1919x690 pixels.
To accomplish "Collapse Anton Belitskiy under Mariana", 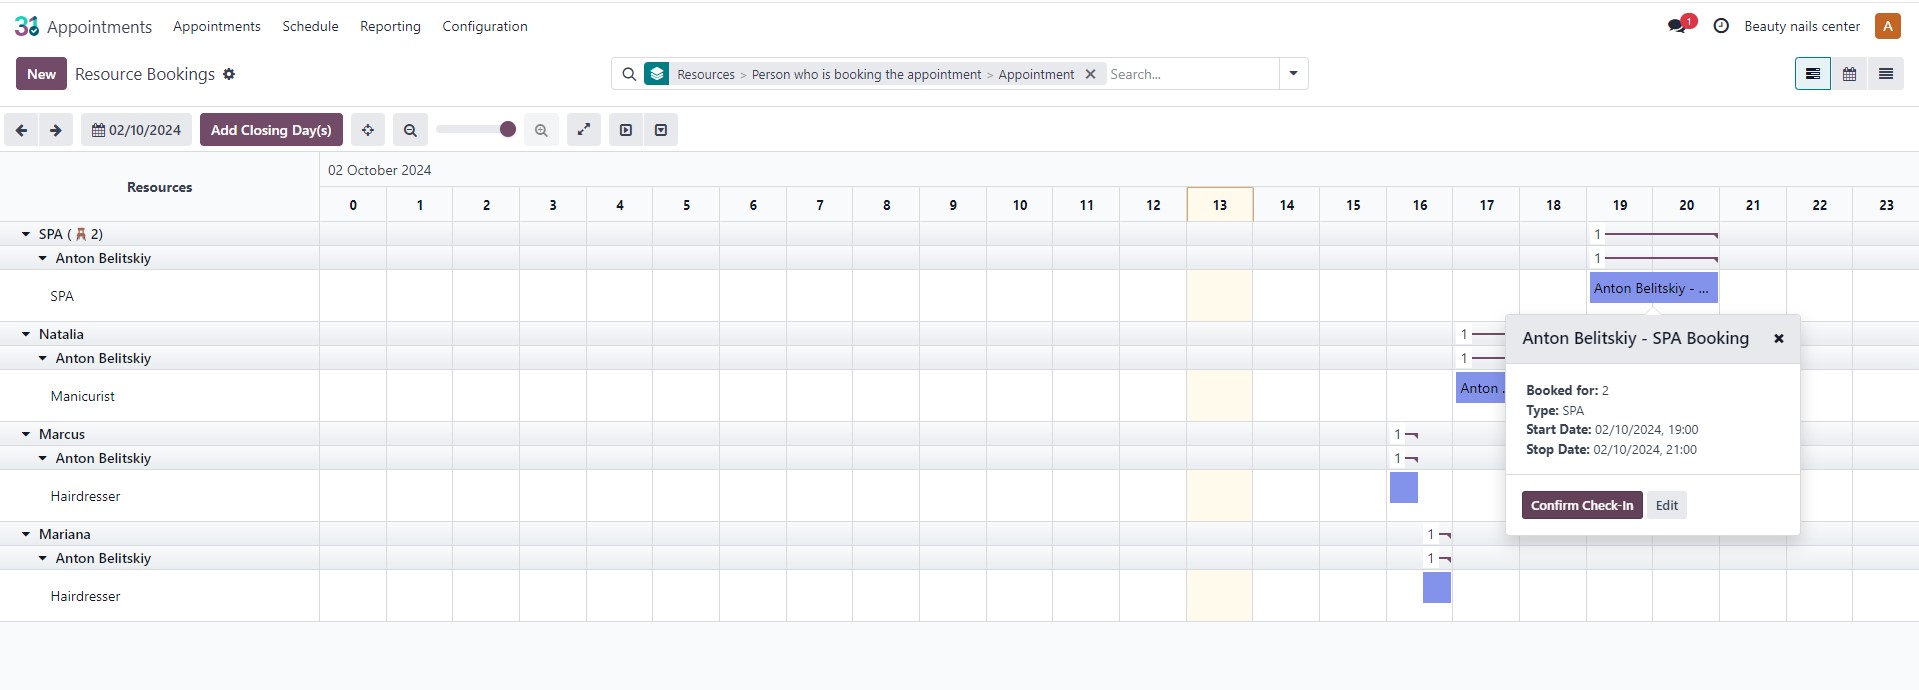I will (x=43, y=558).
